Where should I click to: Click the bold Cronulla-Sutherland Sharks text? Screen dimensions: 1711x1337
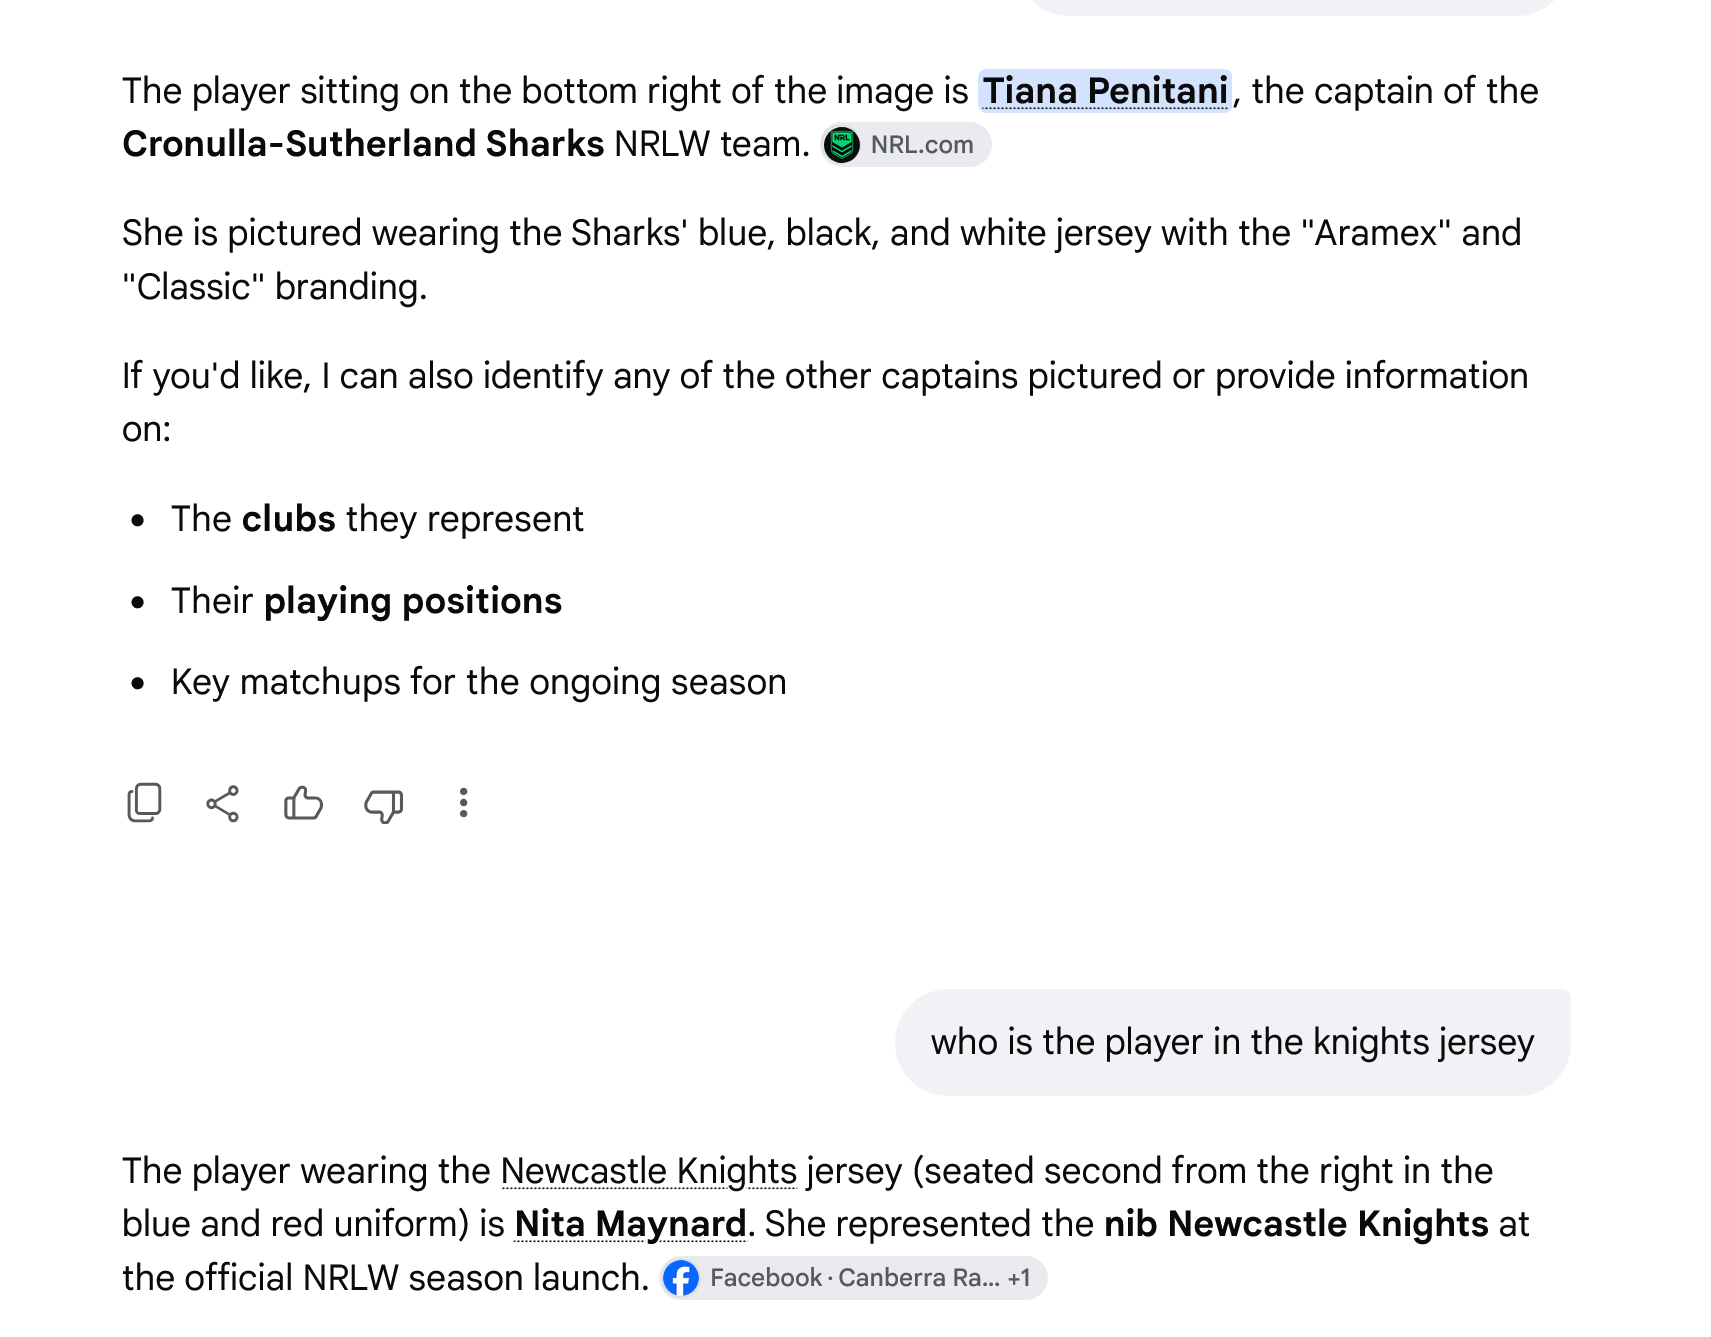coord(363,144)
